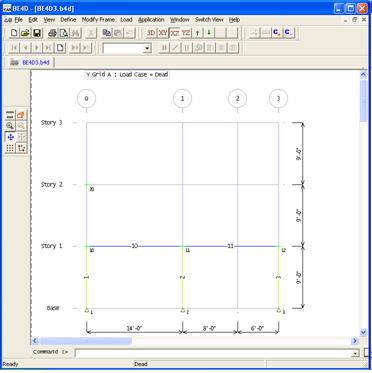Expand the Command line history dropdown

356,353
